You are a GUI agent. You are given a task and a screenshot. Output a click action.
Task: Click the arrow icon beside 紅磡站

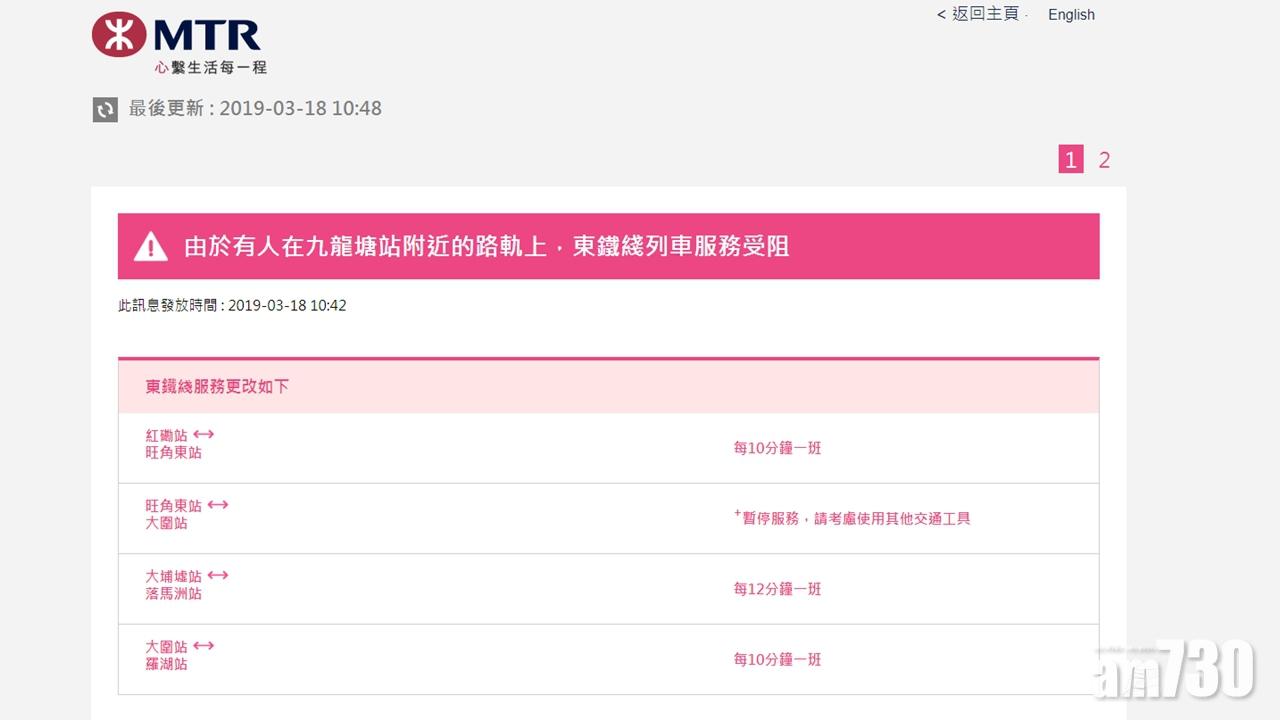pos(204,435)
